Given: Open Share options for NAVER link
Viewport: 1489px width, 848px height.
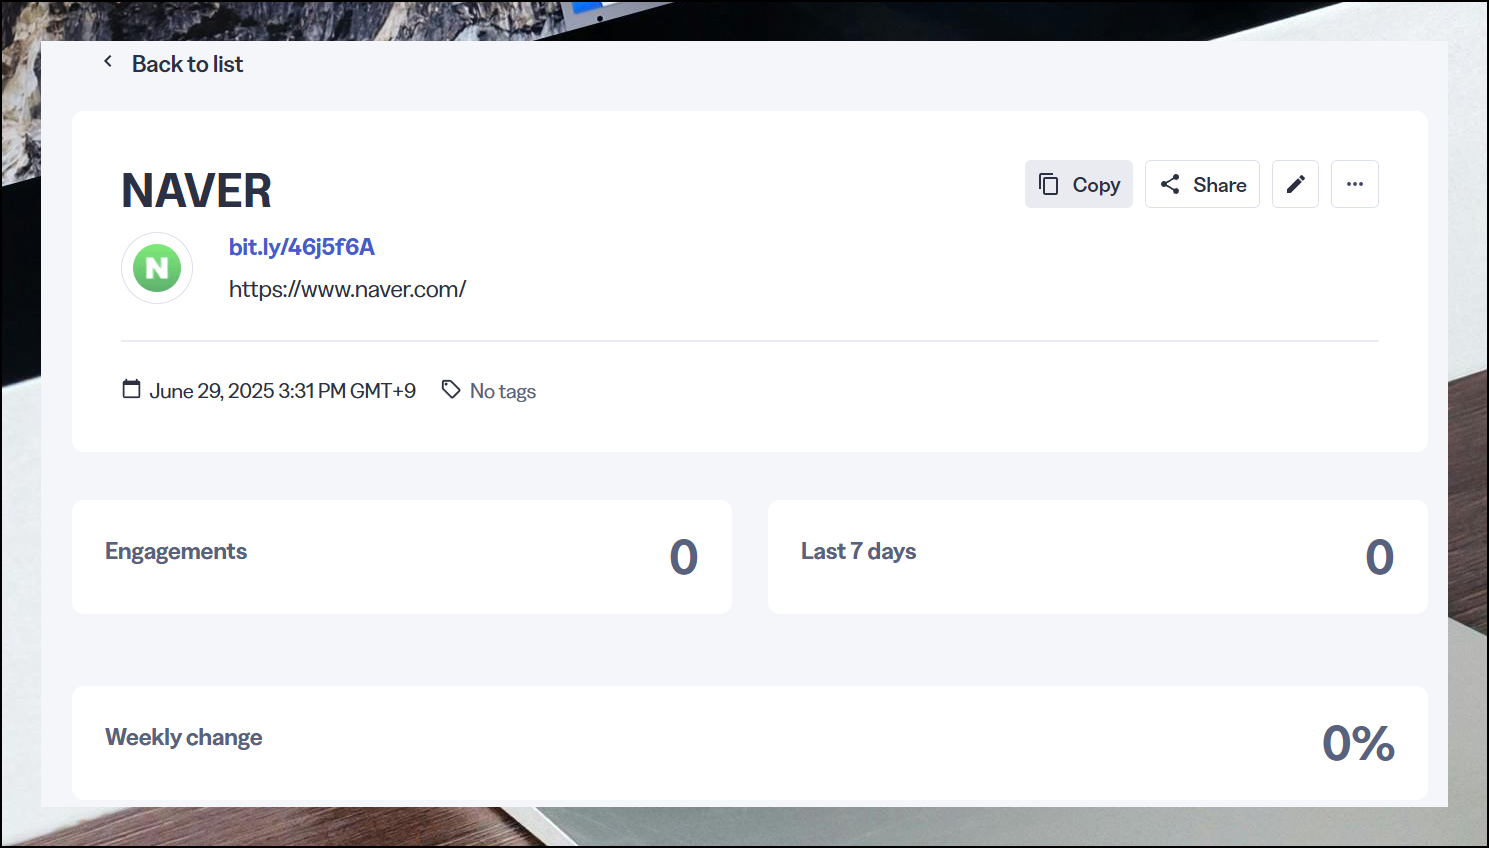Looking at the screenshot, I should tap(1202, 184).
